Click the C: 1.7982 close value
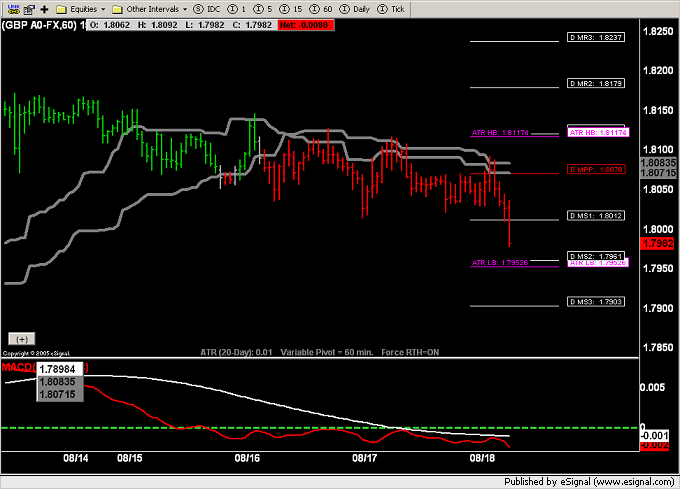The width and height of the screenshot is (680, 489). coord(252,25)
